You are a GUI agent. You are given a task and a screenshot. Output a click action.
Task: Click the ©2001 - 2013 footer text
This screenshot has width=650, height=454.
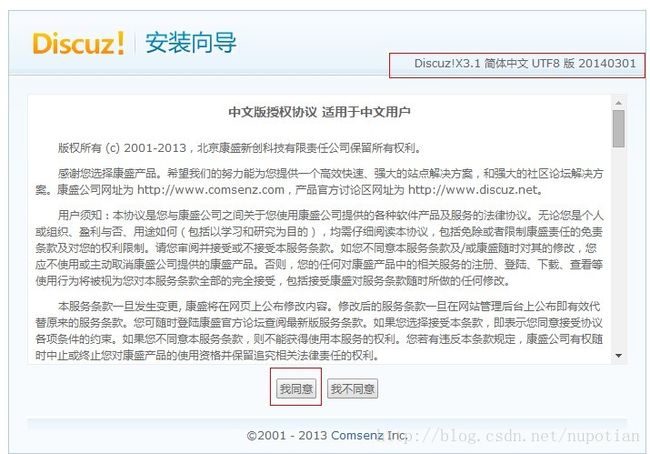click(x=287, y=435)
